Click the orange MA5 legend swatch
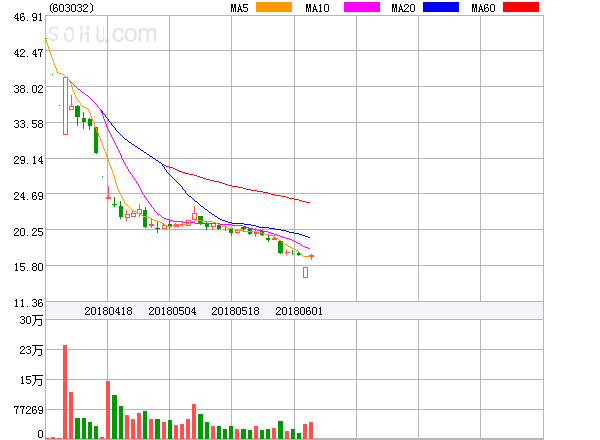Viewport: 600px width, 440px height. tap(274, 7)
